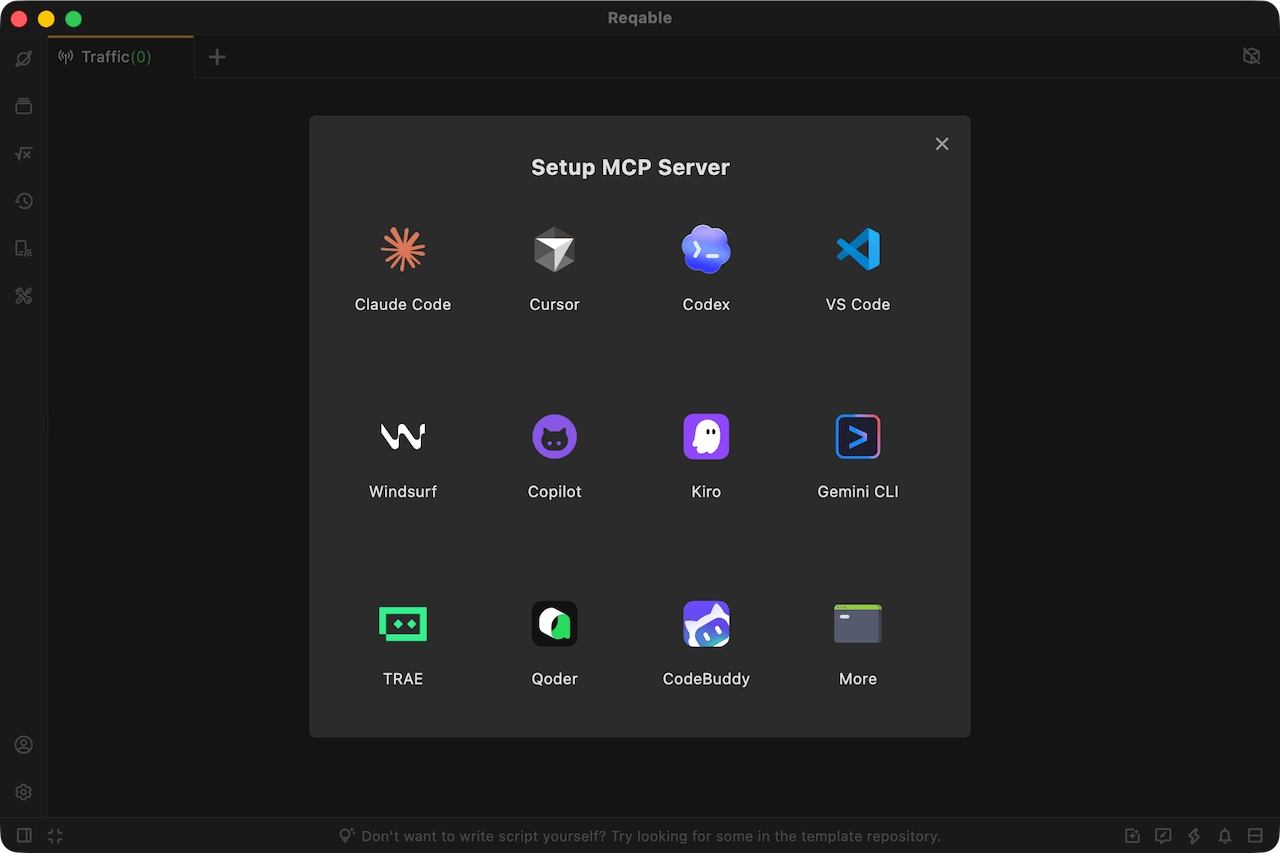
Task: Click the lightning bolt status bar icon
Action: (1194, 836)
